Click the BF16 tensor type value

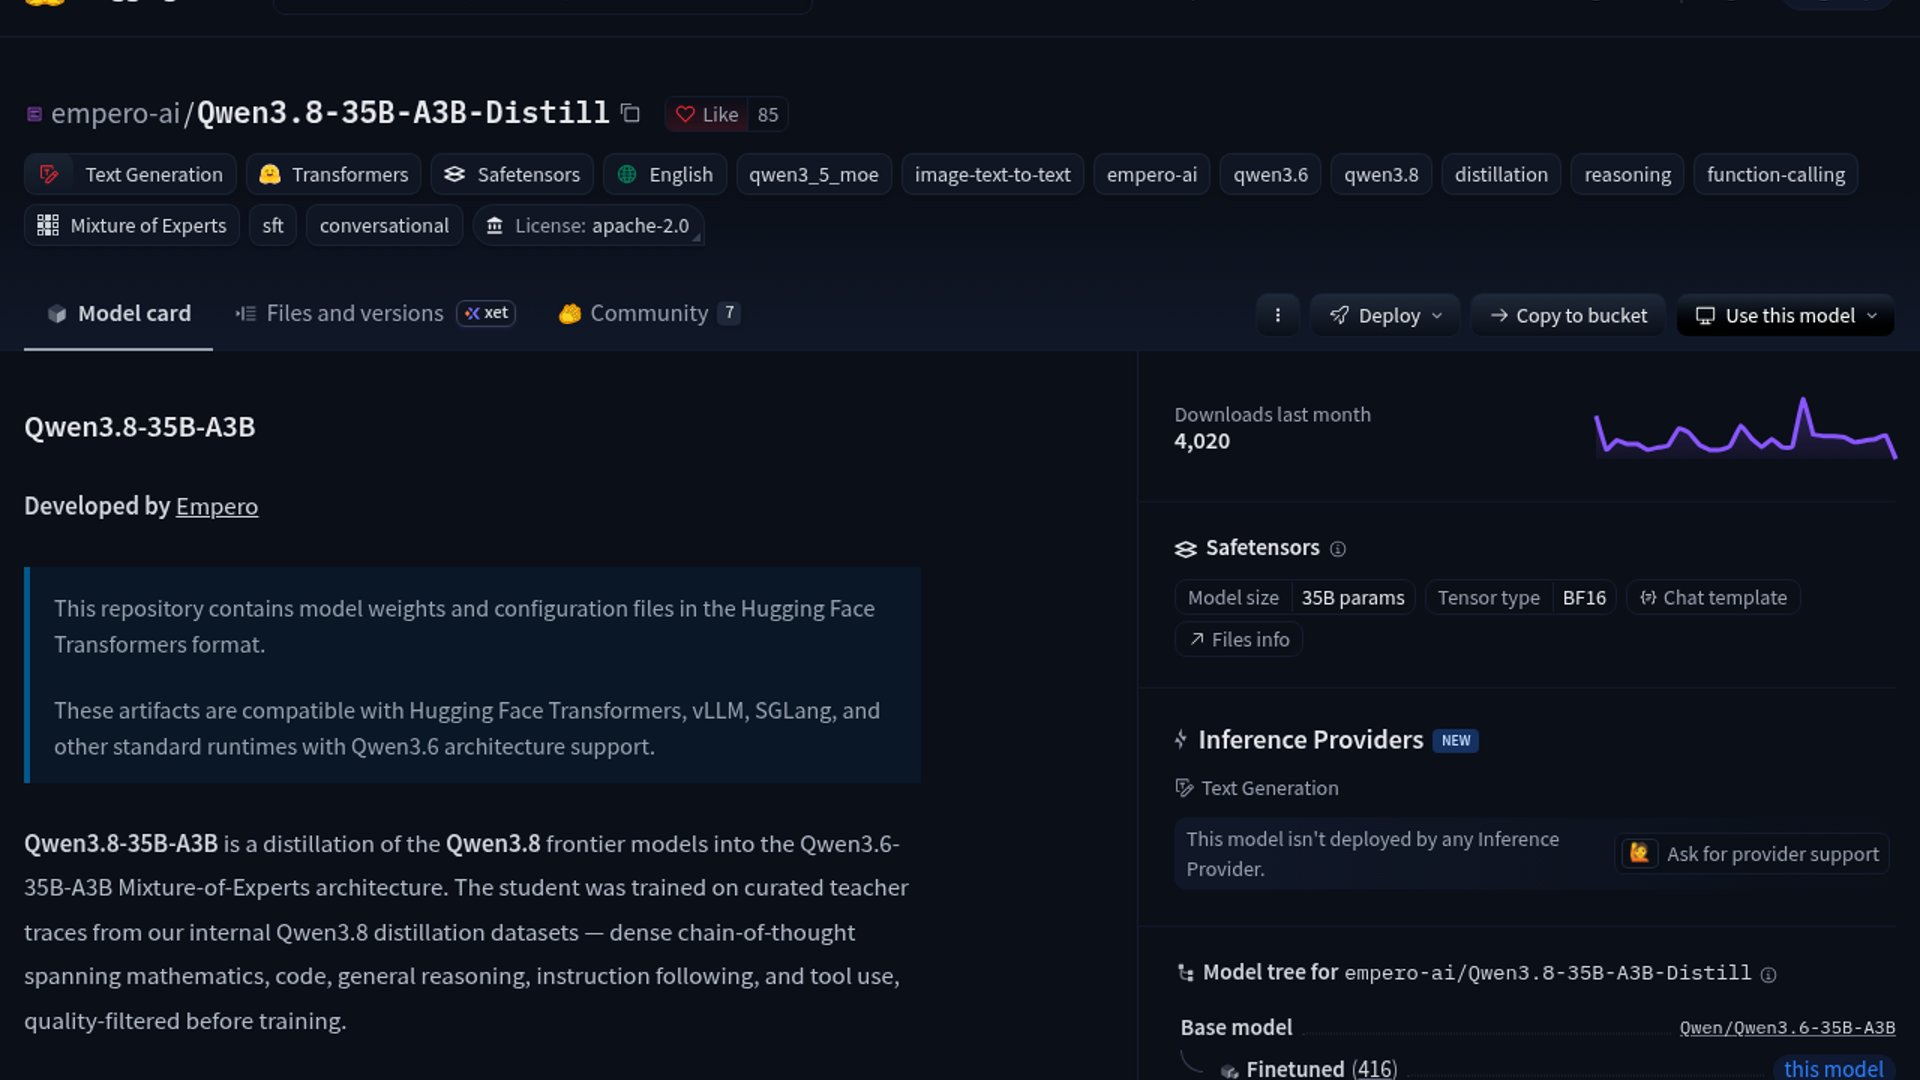pos(1584,597)
